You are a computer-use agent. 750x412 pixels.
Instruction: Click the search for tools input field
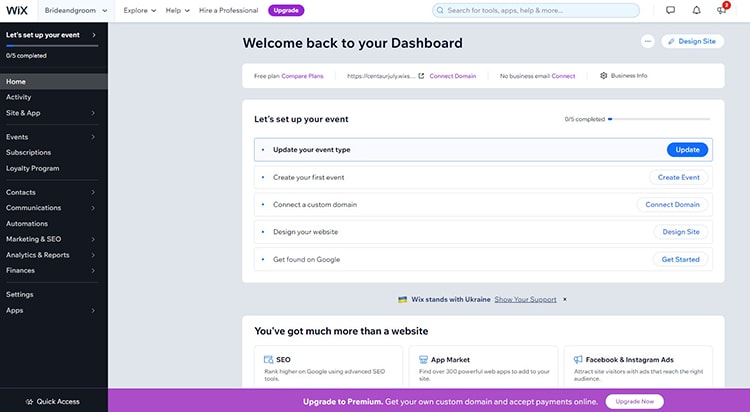[x=536, y=10]
